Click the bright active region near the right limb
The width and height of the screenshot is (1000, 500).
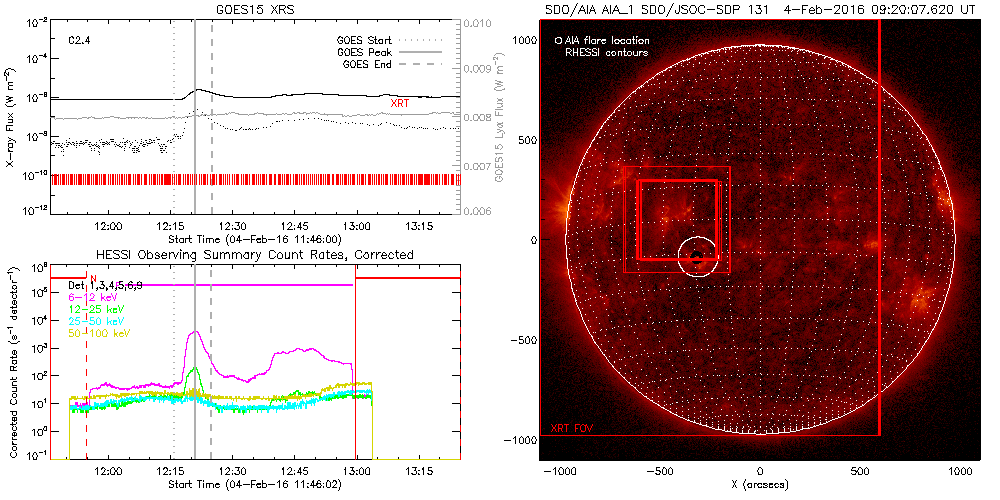[918, 298]
